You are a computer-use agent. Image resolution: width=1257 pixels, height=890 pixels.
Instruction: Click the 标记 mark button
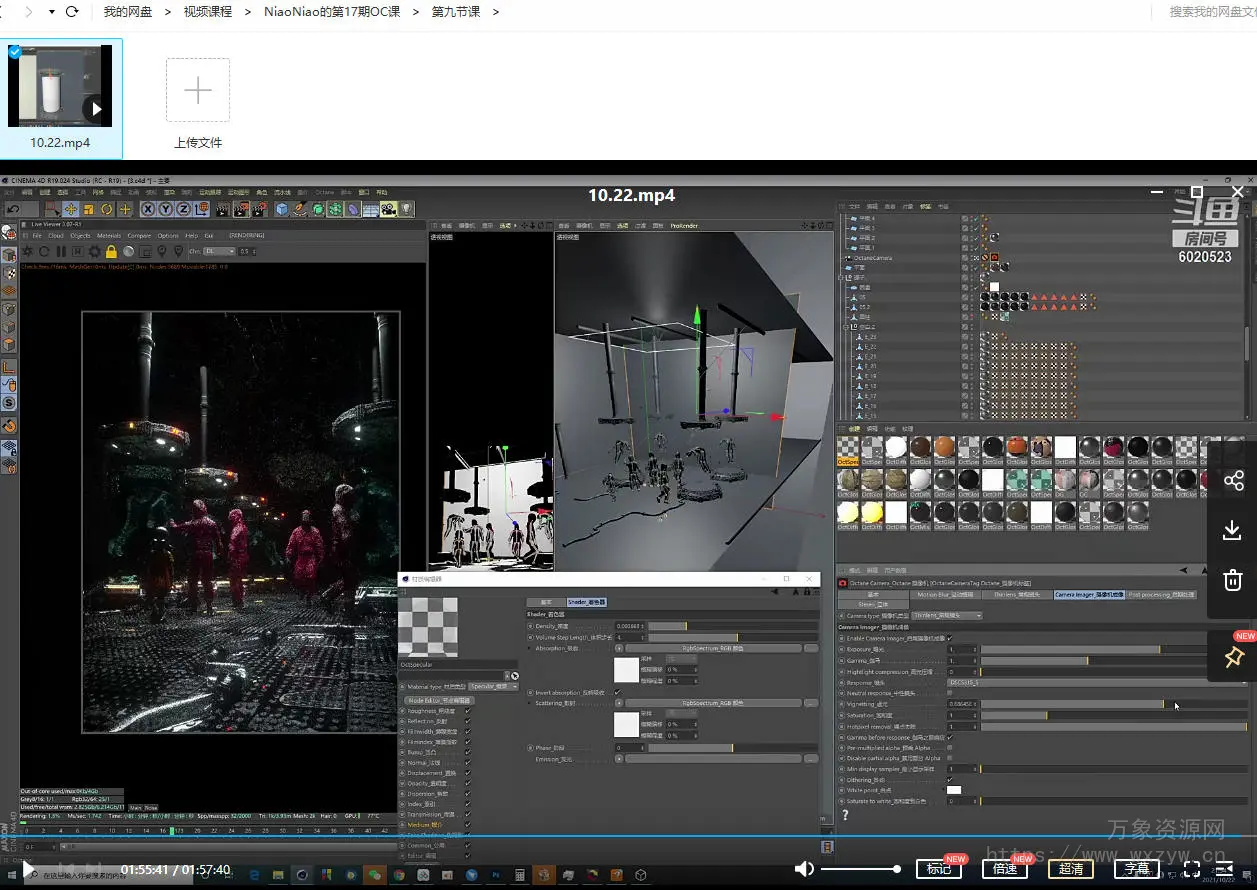(939, 868)
